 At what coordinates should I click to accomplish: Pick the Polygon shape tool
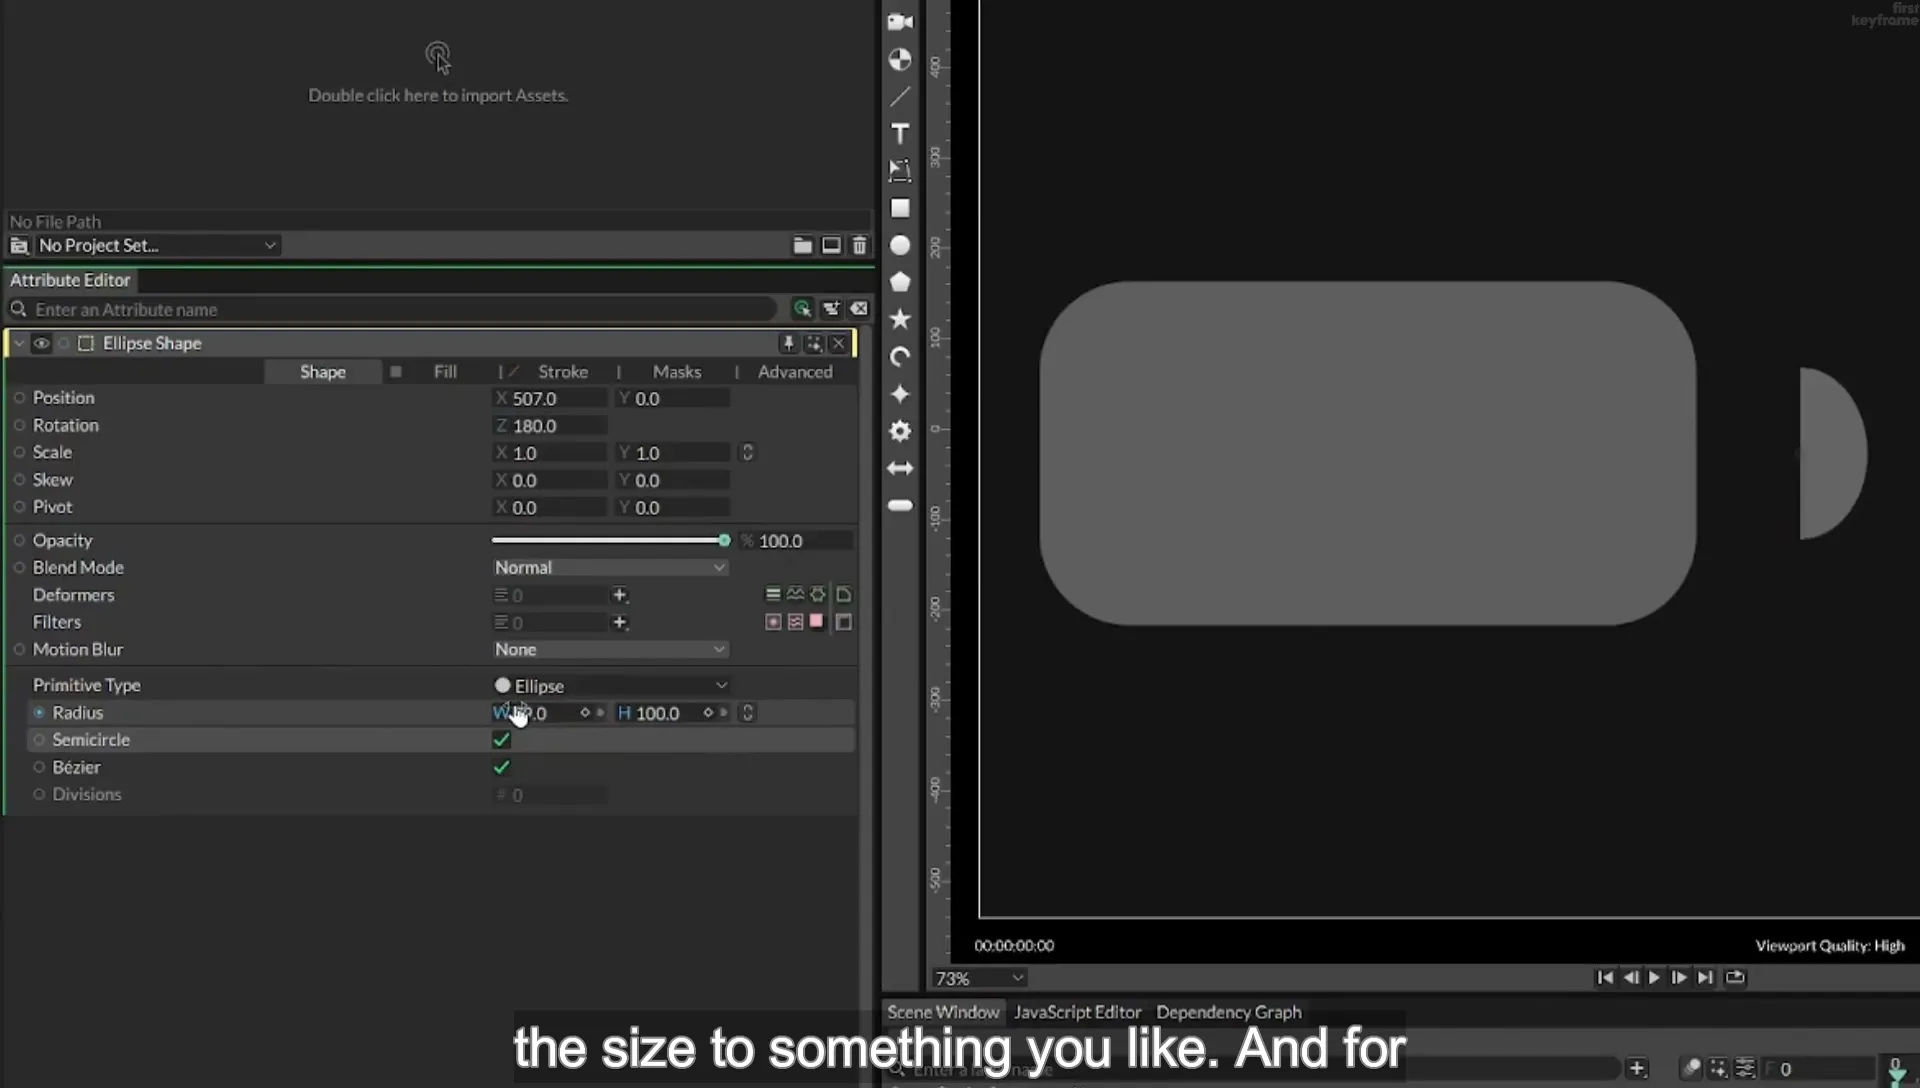pyautogui.click(x=900, y=282)
